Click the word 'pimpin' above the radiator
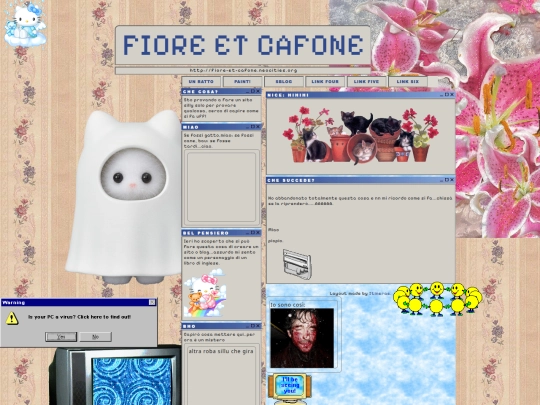This screenshot has height=405, width=540. 276,241
